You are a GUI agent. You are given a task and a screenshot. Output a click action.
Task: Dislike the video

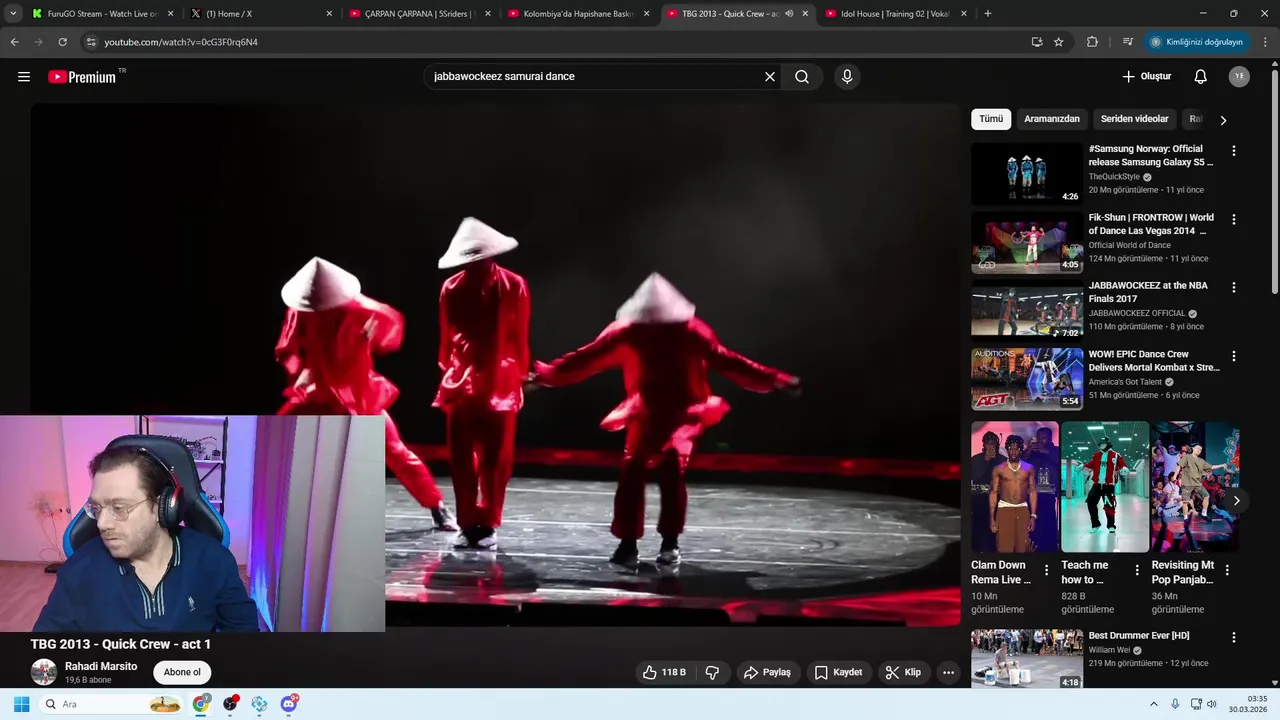click(x=713, y=673)
